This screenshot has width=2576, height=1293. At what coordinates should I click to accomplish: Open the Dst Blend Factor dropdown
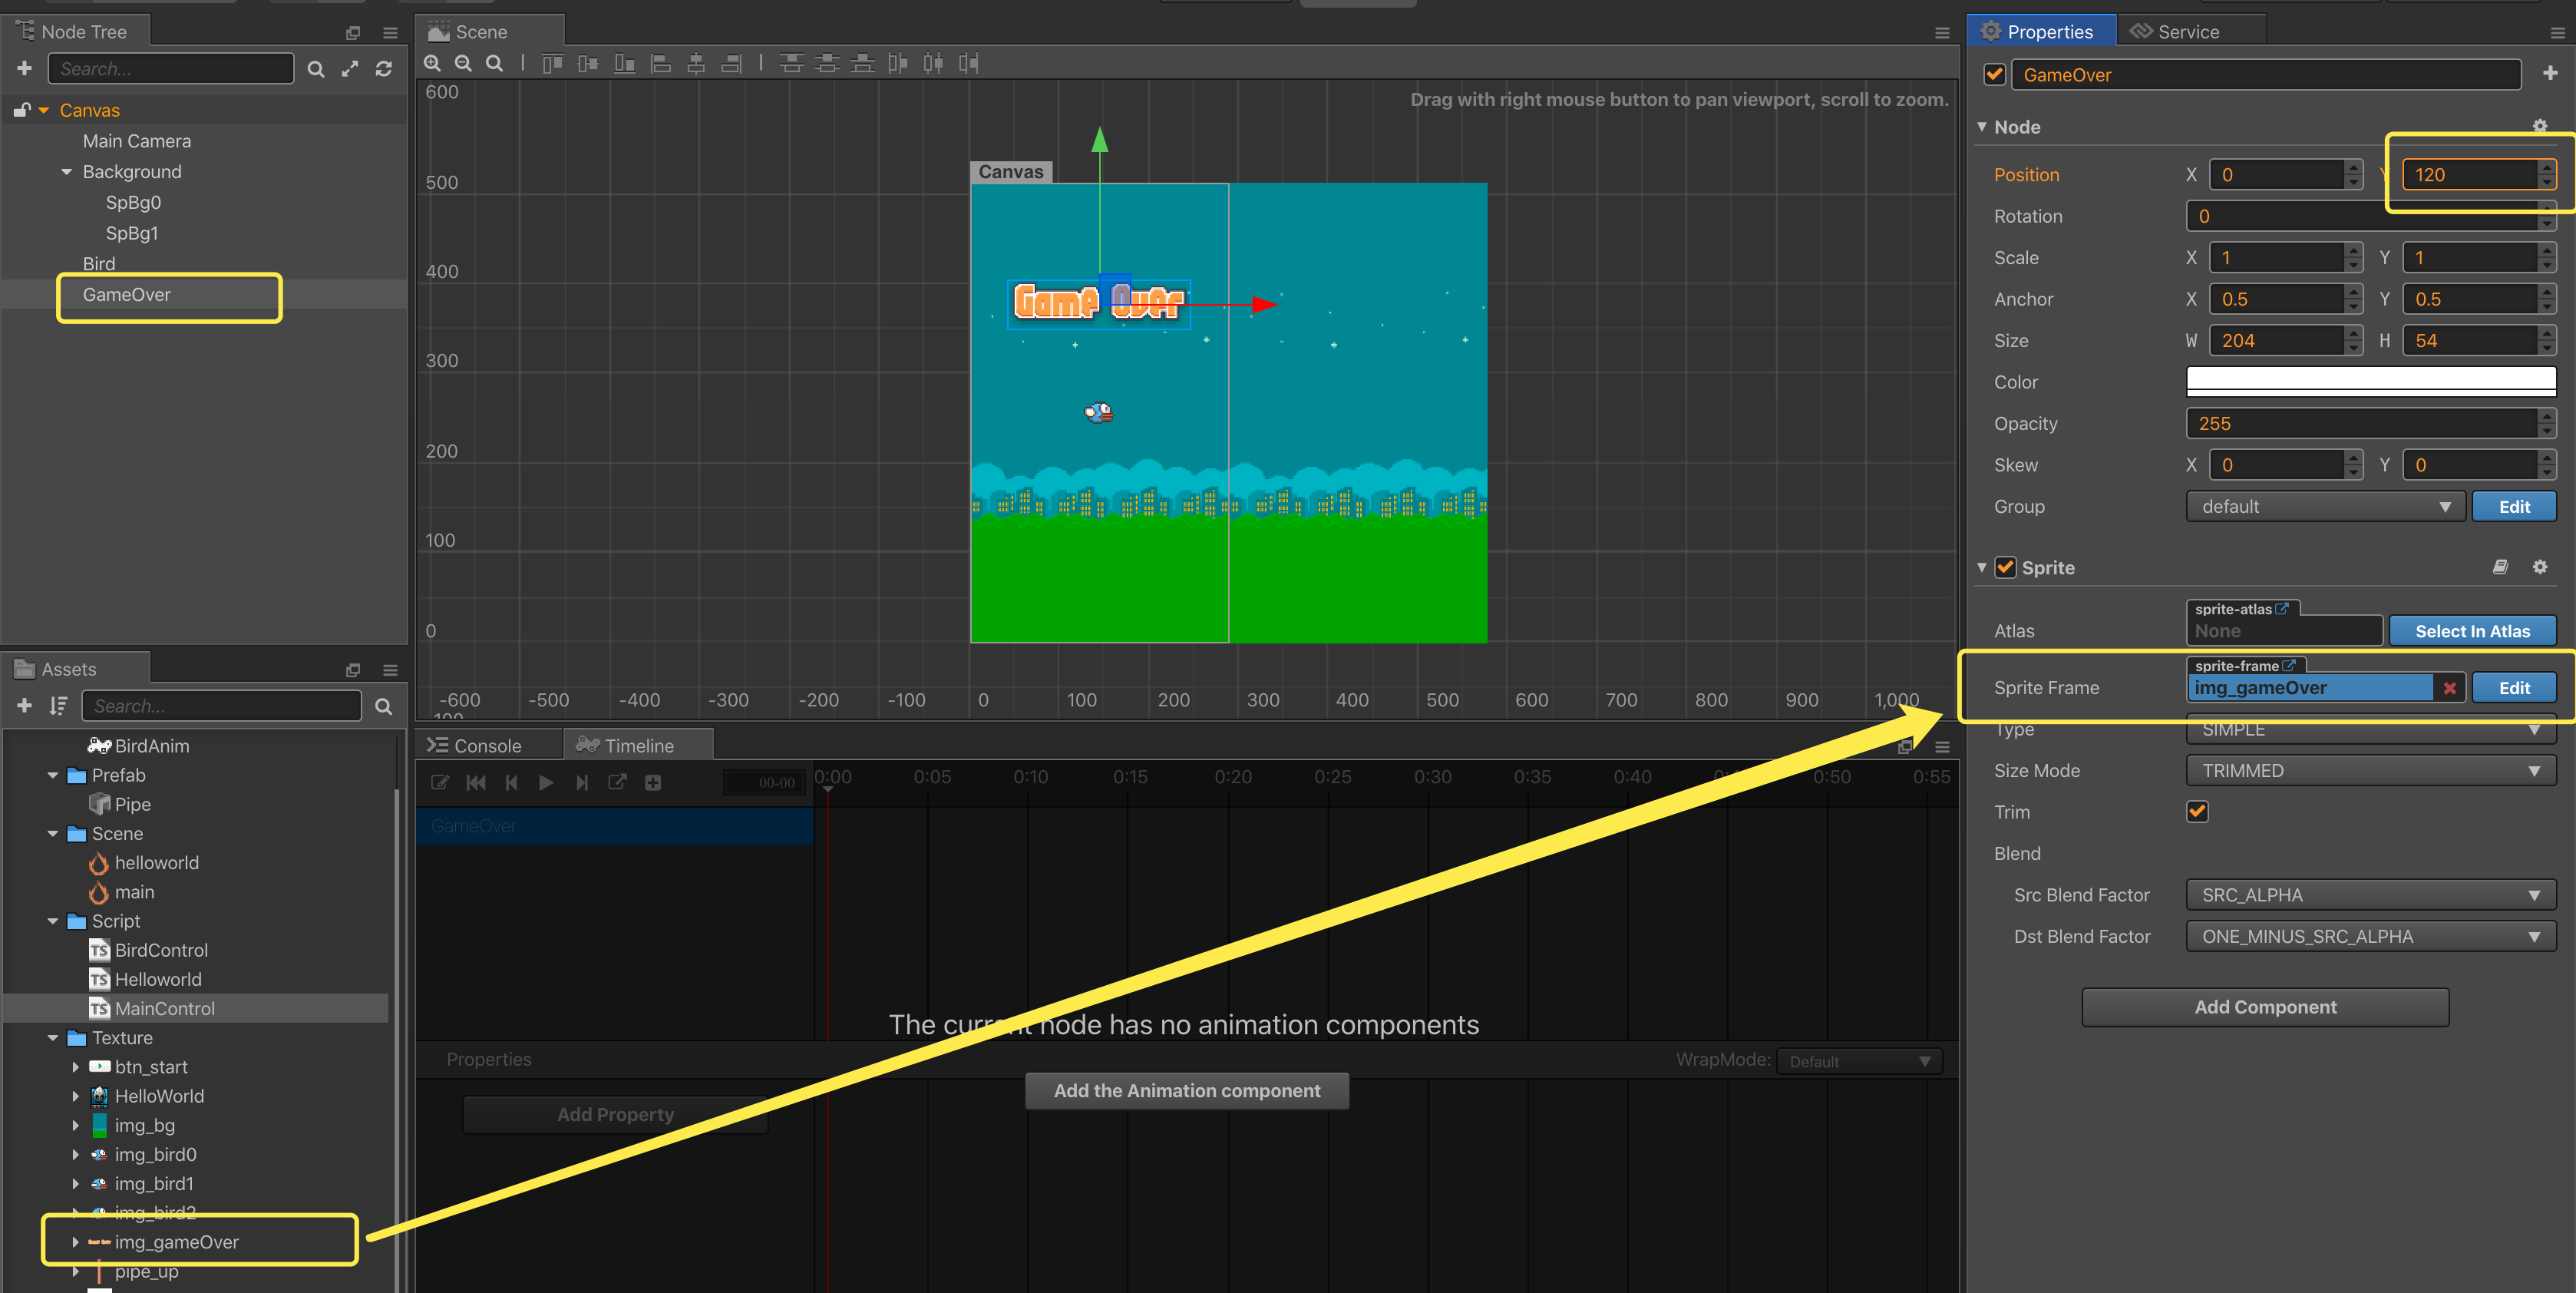[2371, 936]
